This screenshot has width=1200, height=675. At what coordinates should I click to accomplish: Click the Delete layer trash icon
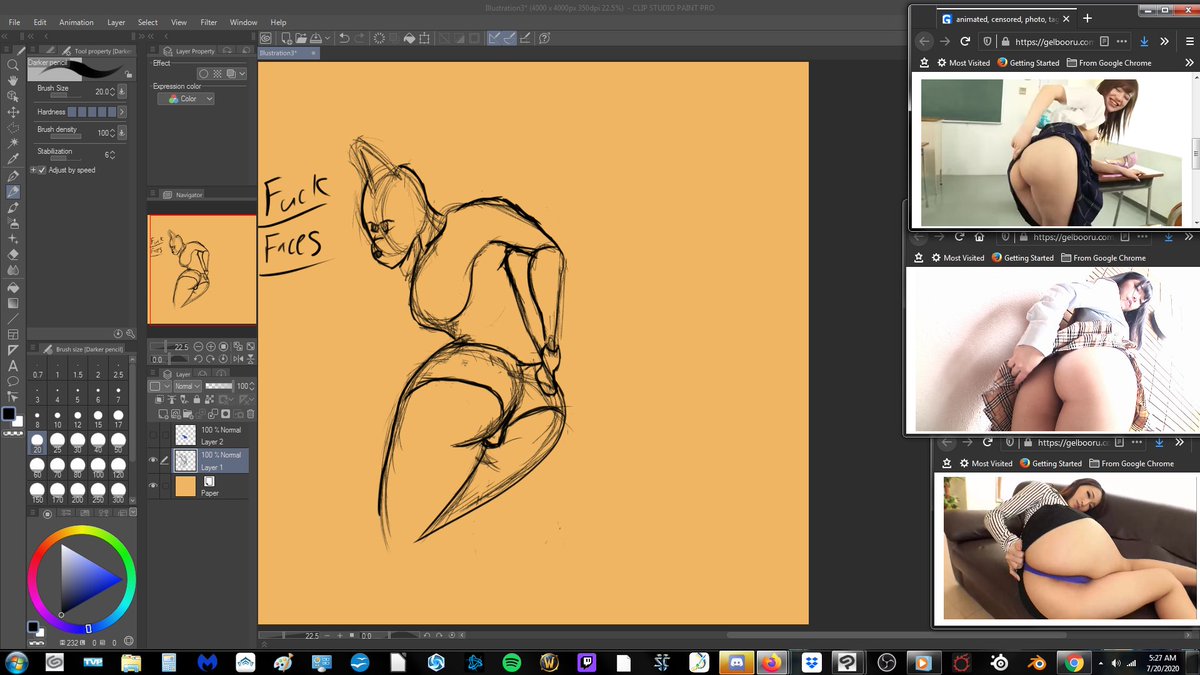click(250, 414)
